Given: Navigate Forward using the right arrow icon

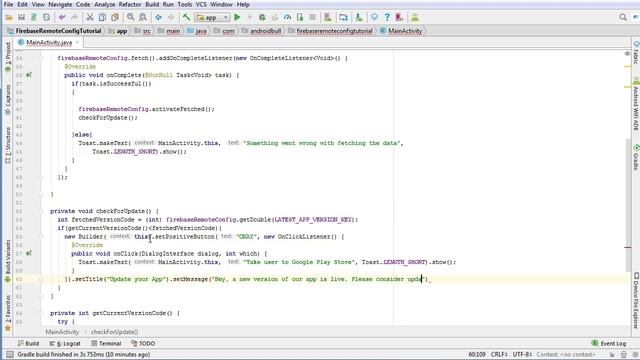Looking at the screenshot, I should (171, 18).
